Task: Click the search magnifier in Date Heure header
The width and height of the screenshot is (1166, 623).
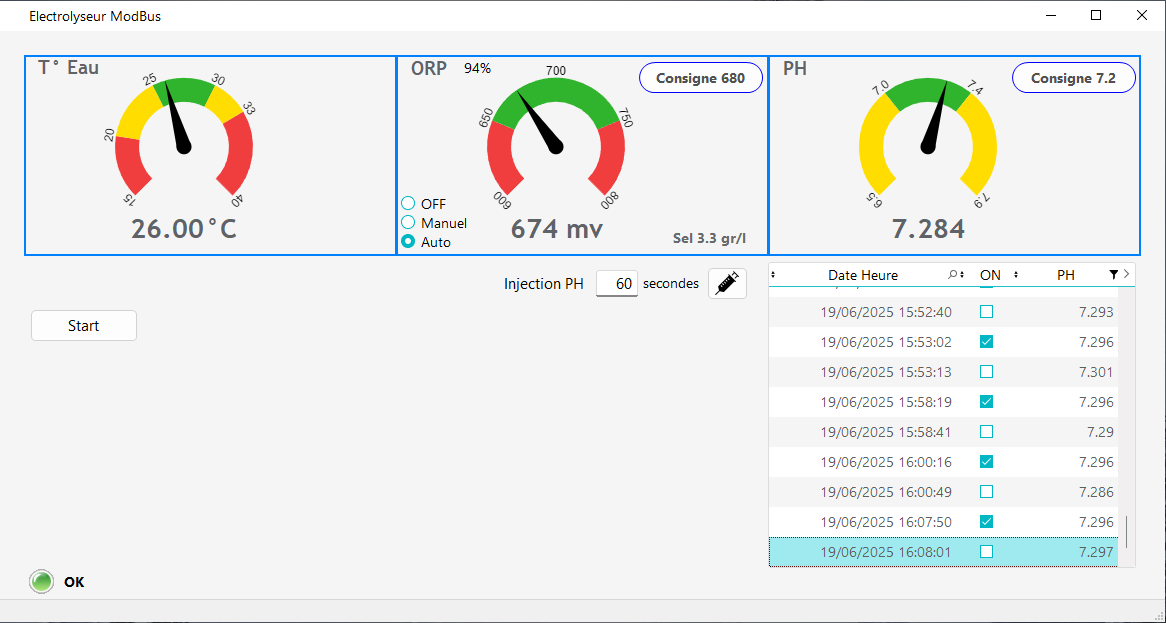Action: click(953, 275)
